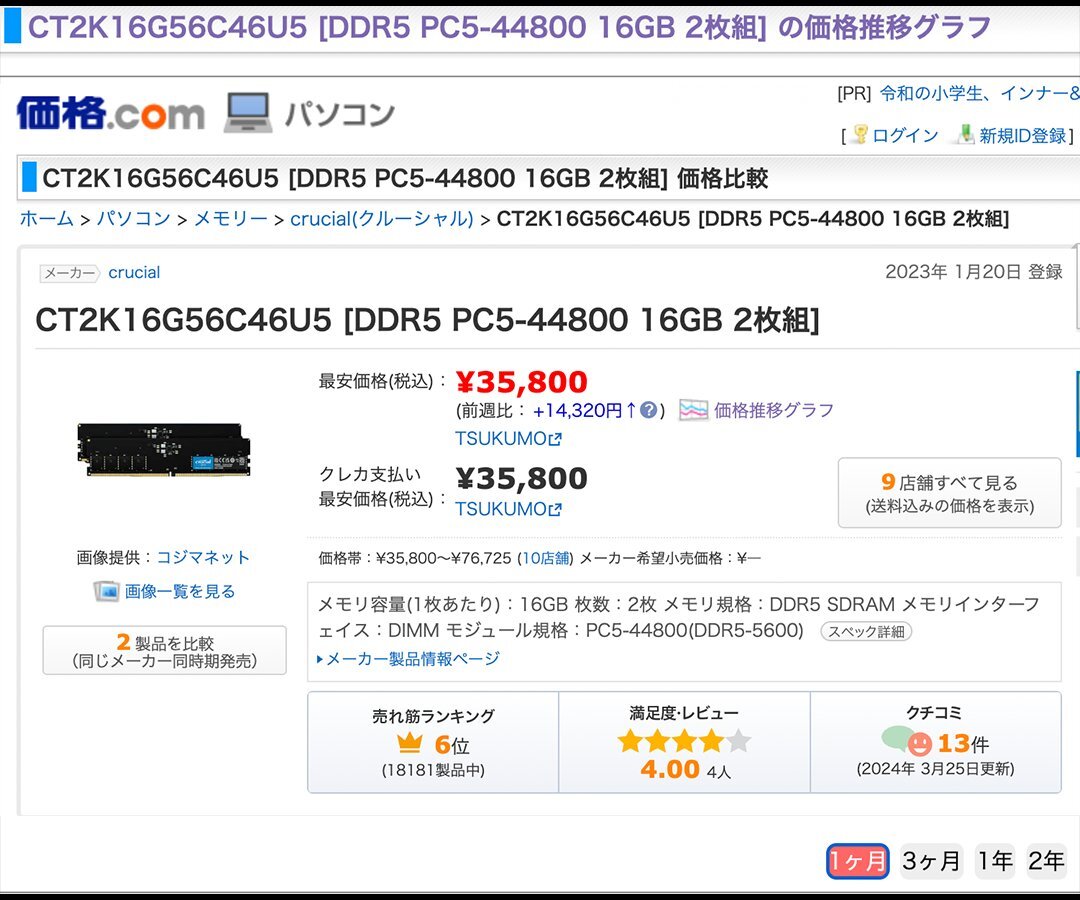
Task: Open the 新規ID登録 link
Action: click(1023, 135)
